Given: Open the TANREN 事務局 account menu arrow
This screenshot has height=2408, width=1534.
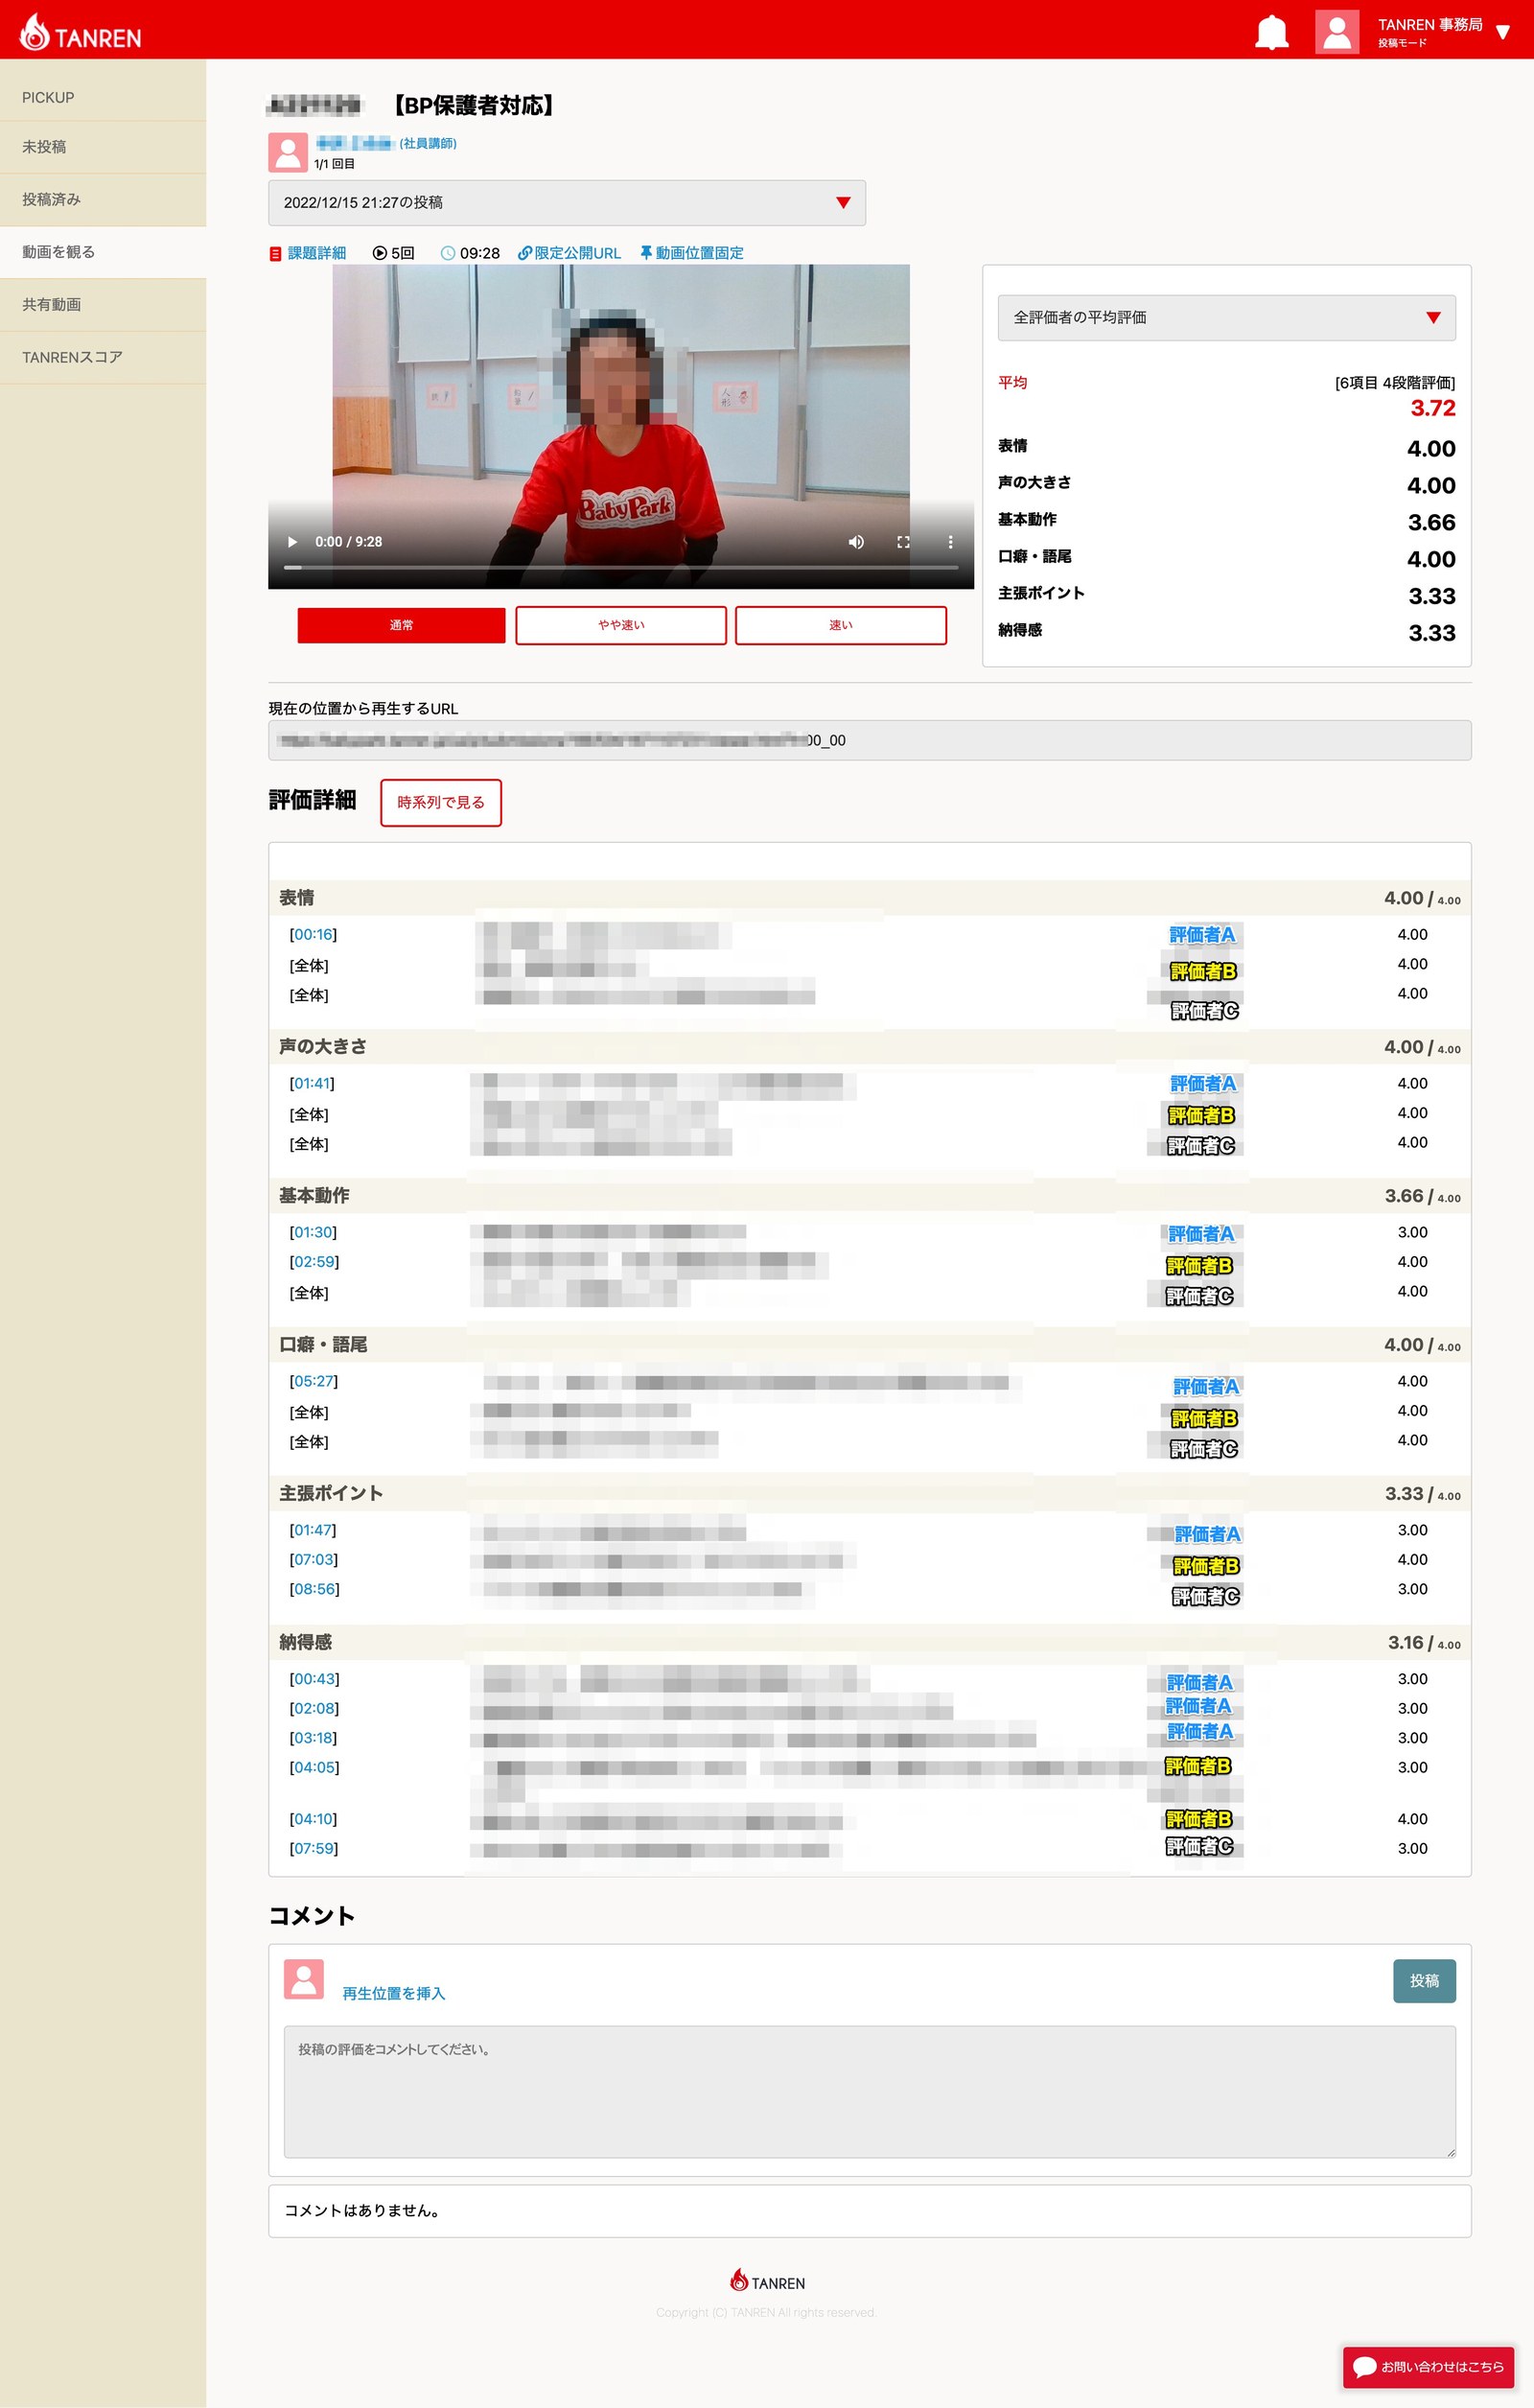Looking at the screenshot, I should coord(1502,33).
